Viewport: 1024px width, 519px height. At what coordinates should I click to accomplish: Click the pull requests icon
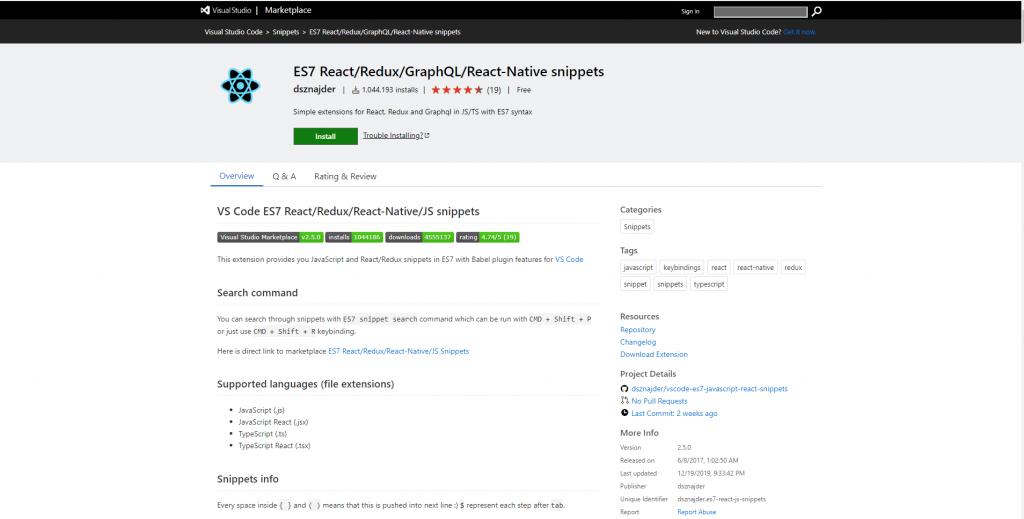coord(624,401)
